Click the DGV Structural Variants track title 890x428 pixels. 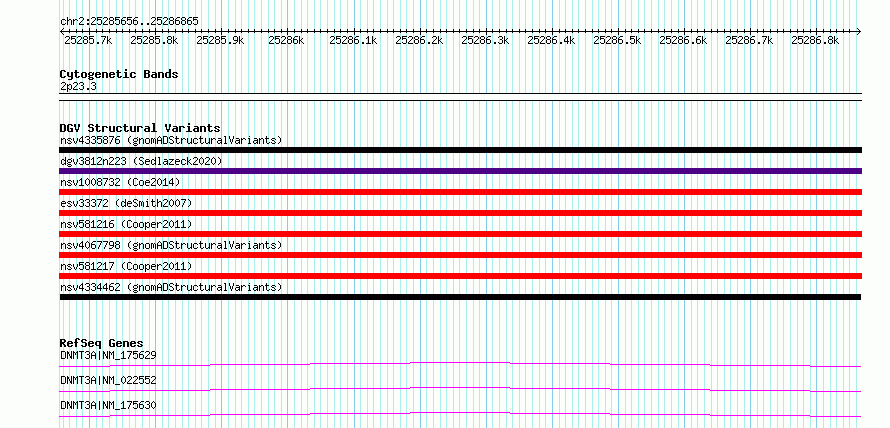coord(140,128)
